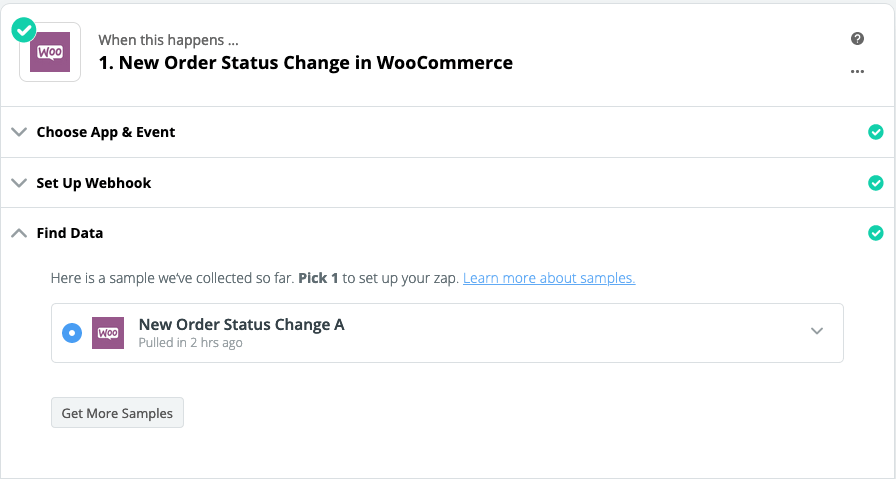Click green check beside Set Up Webhook
The image size is (896, 479).
(876, 183)
